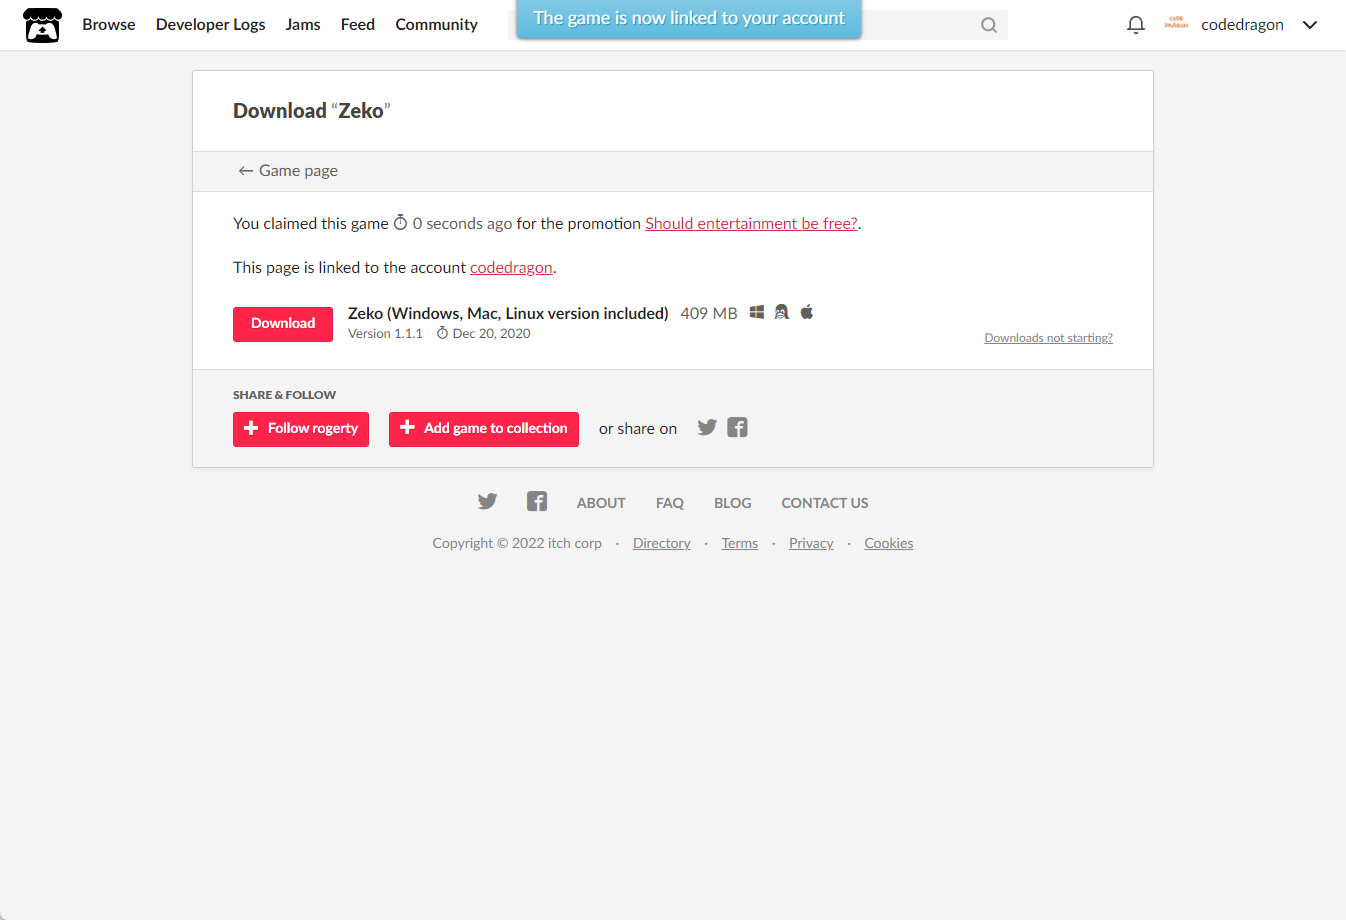Image resolution: width=1346 pixels, height=920 pixels.
Task: Click the Linux penguin platform icon
Action: (782, 312)
